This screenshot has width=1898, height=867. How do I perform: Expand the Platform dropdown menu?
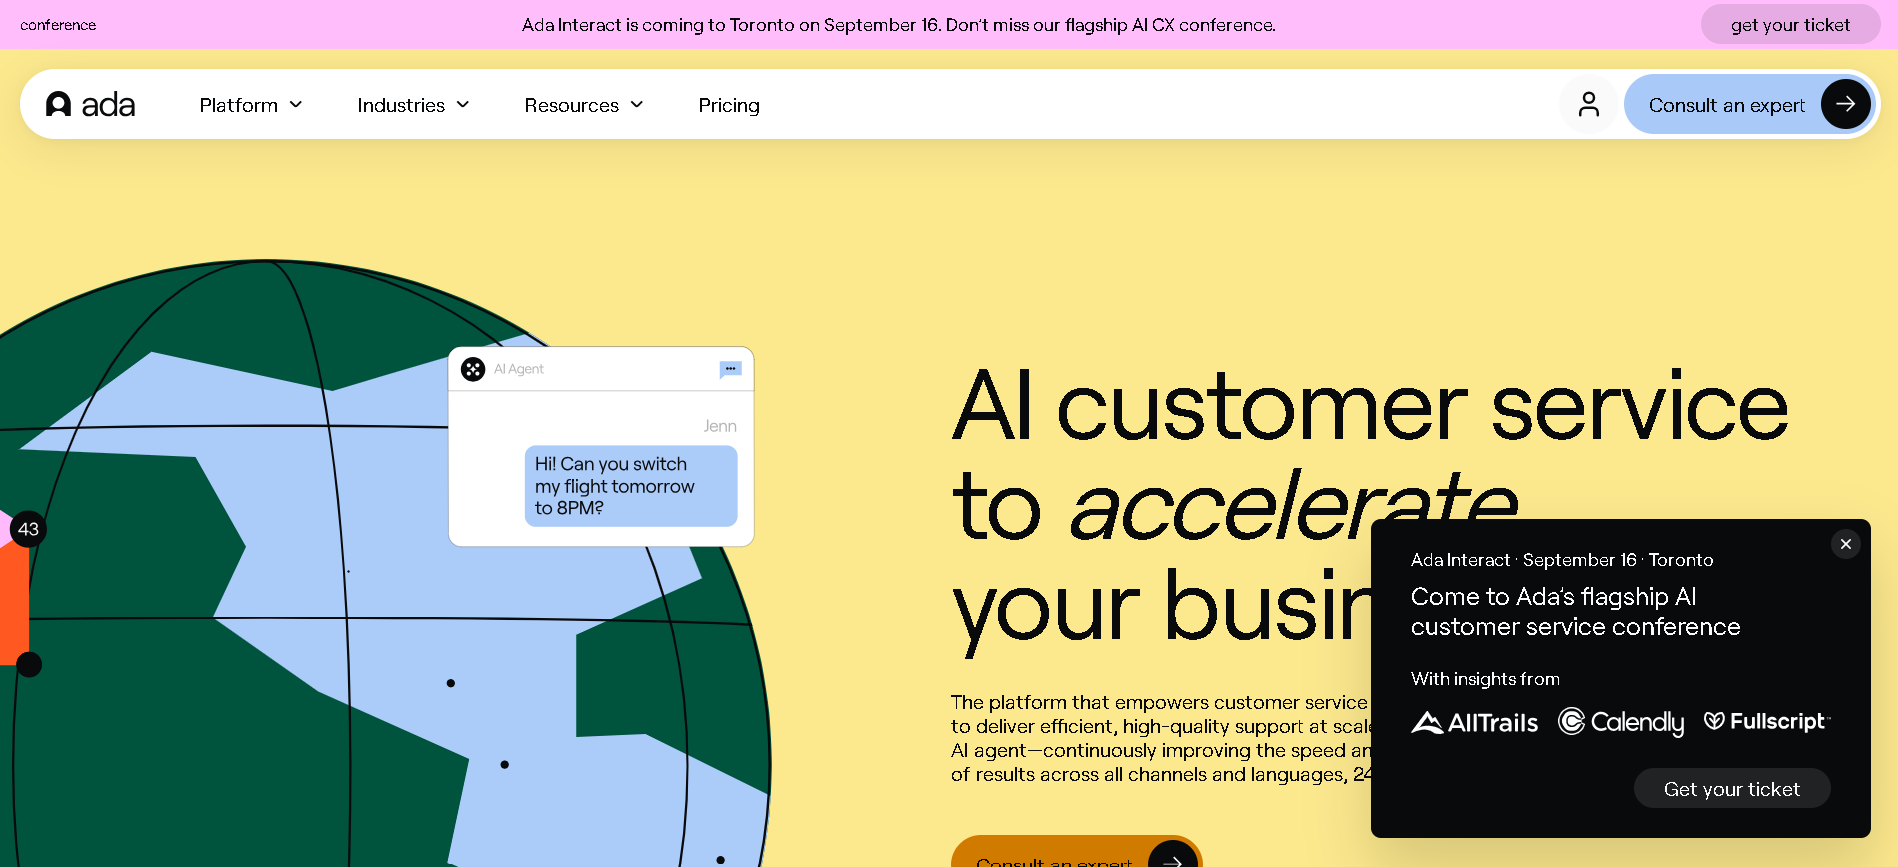[251, 105]
